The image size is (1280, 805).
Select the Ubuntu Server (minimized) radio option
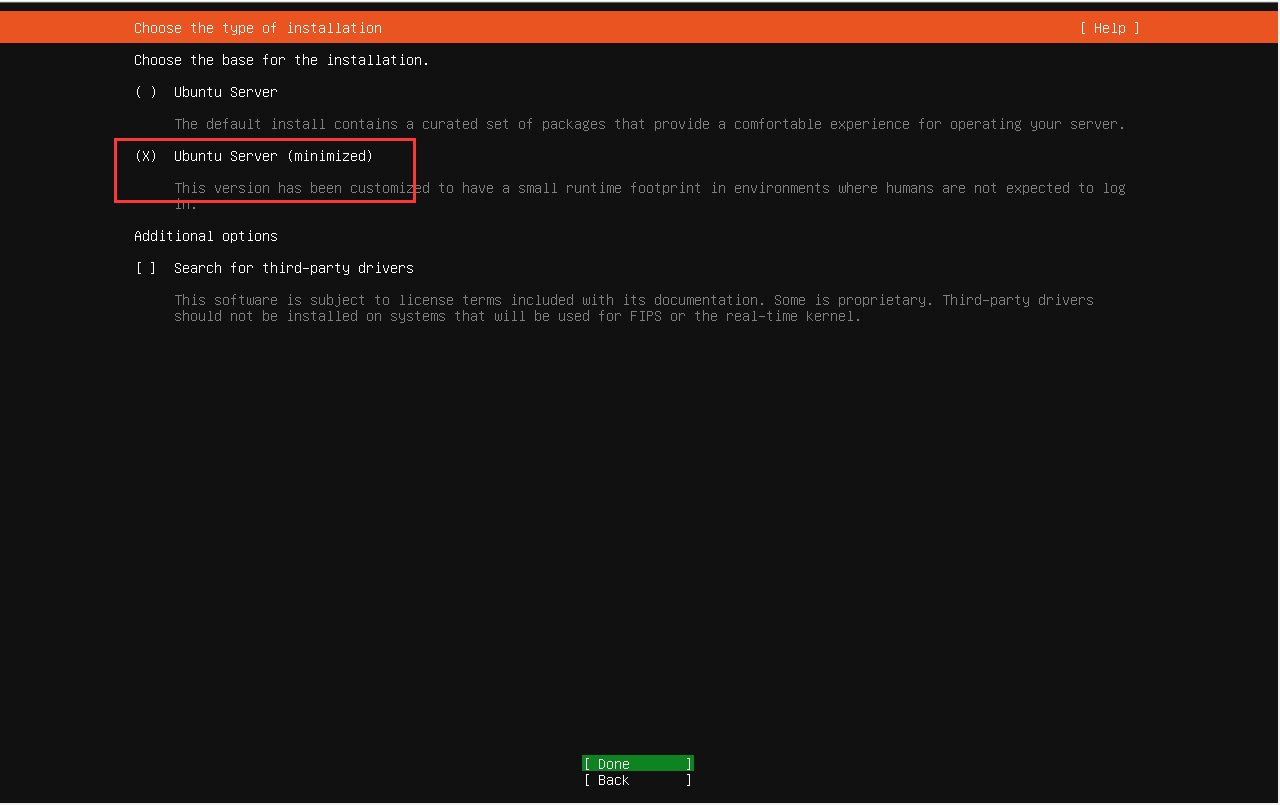coord(146,156)
